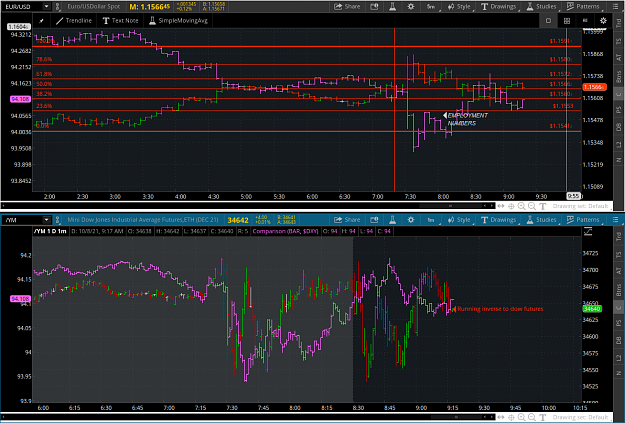Click the text tool icon under /YM chart
Image resolution: width=625 pixels, height=423 pixels.
click(x=542, y=417)
